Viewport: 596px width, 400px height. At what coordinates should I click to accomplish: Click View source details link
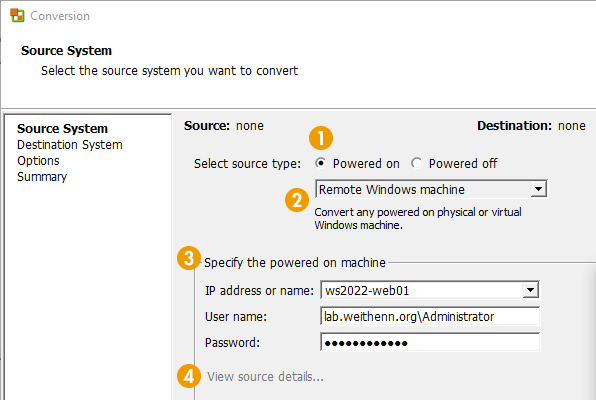pyautogui.click(x=265, y=376)
